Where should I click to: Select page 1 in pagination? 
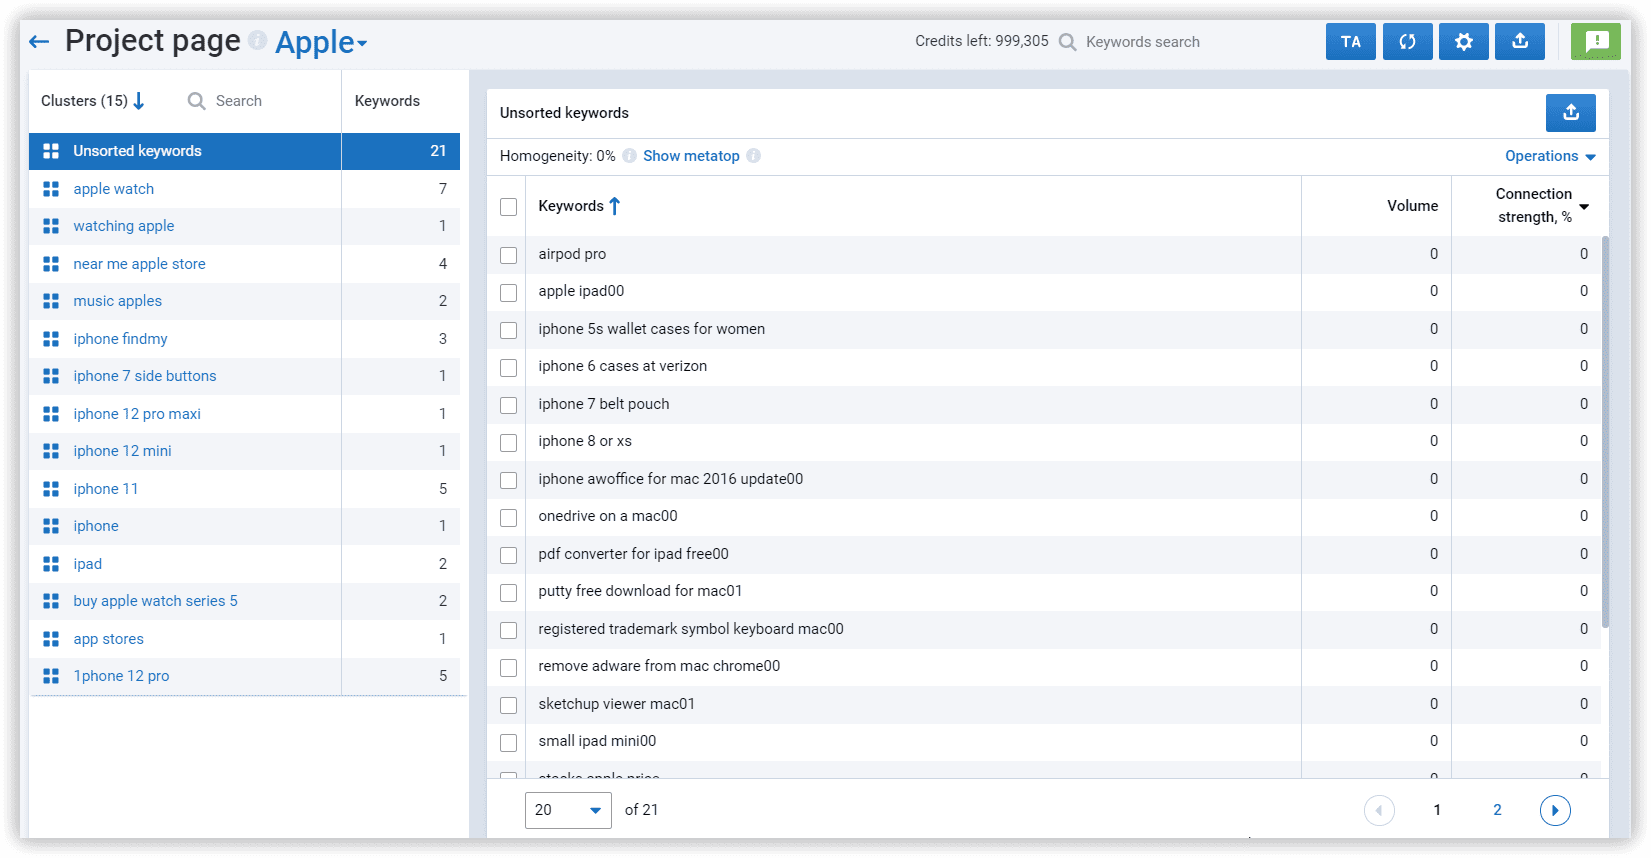[1437, 810]
